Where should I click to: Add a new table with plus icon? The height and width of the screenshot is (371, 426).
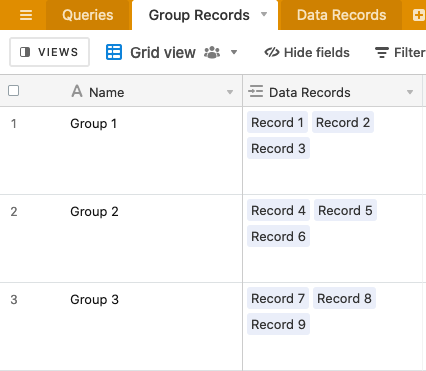coord(419,15)
